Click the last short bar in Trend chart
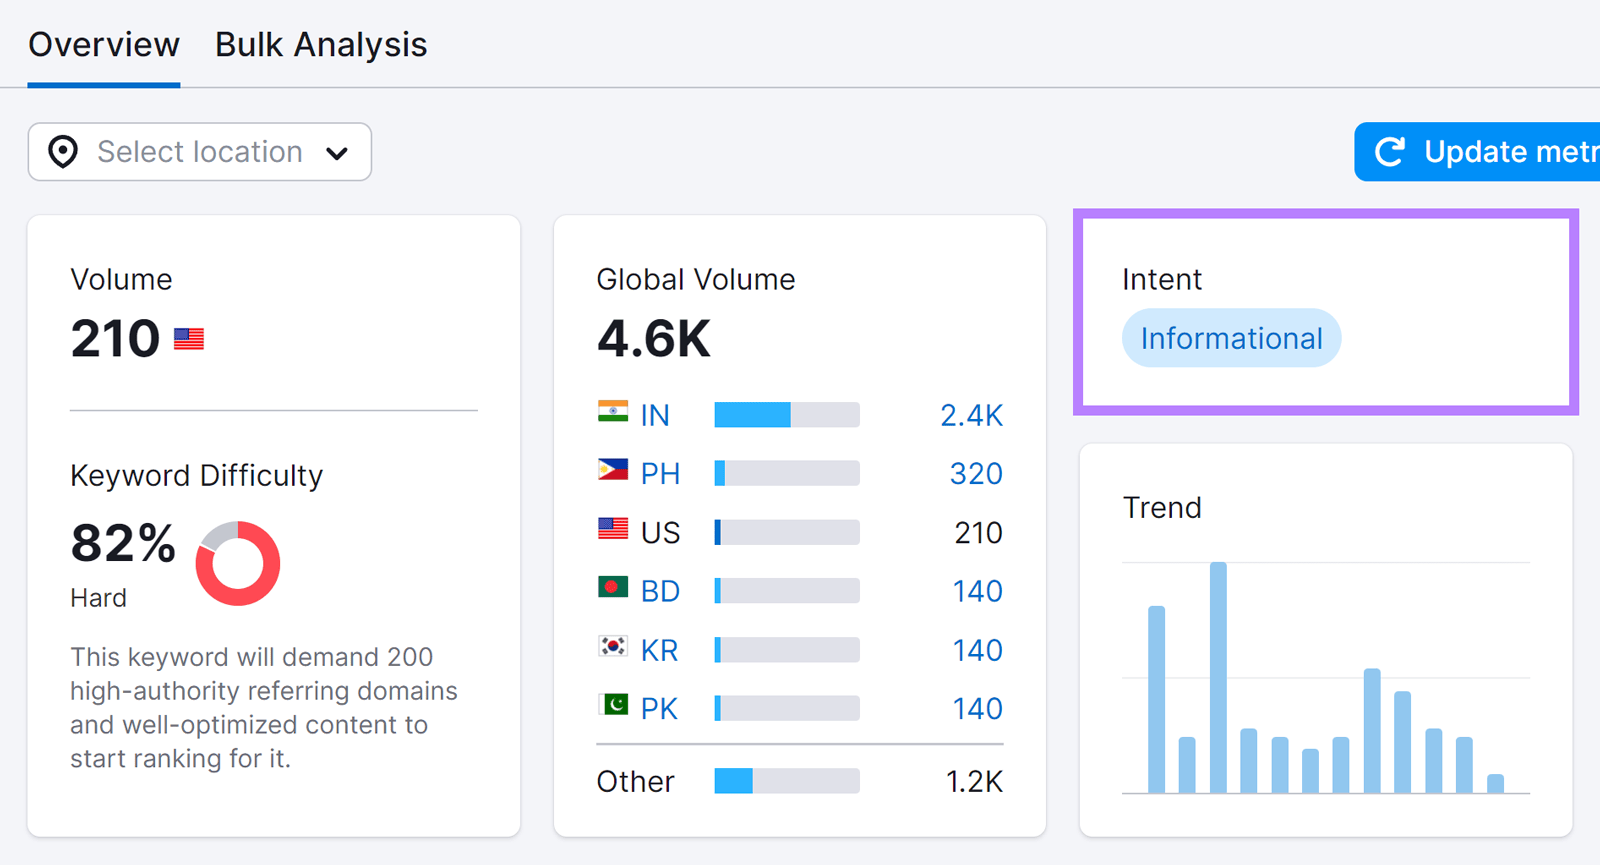This screenshot has height=865, width=1600. coord(1495,783)
